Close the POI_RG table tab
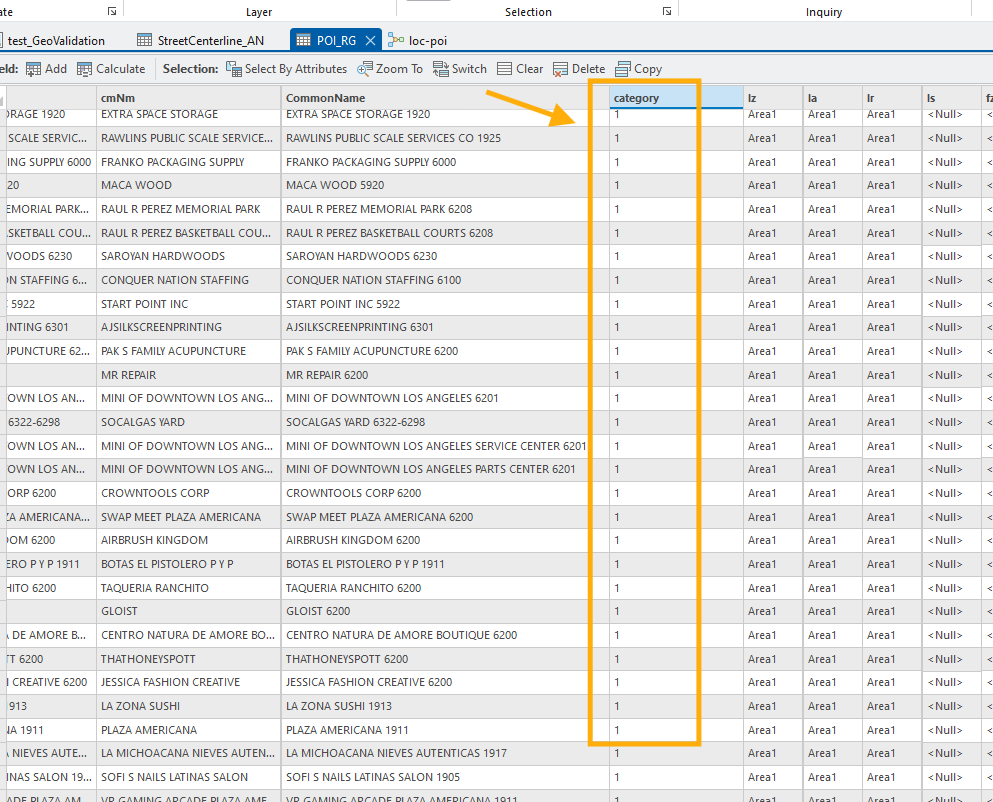 click(x=370, y=40)
